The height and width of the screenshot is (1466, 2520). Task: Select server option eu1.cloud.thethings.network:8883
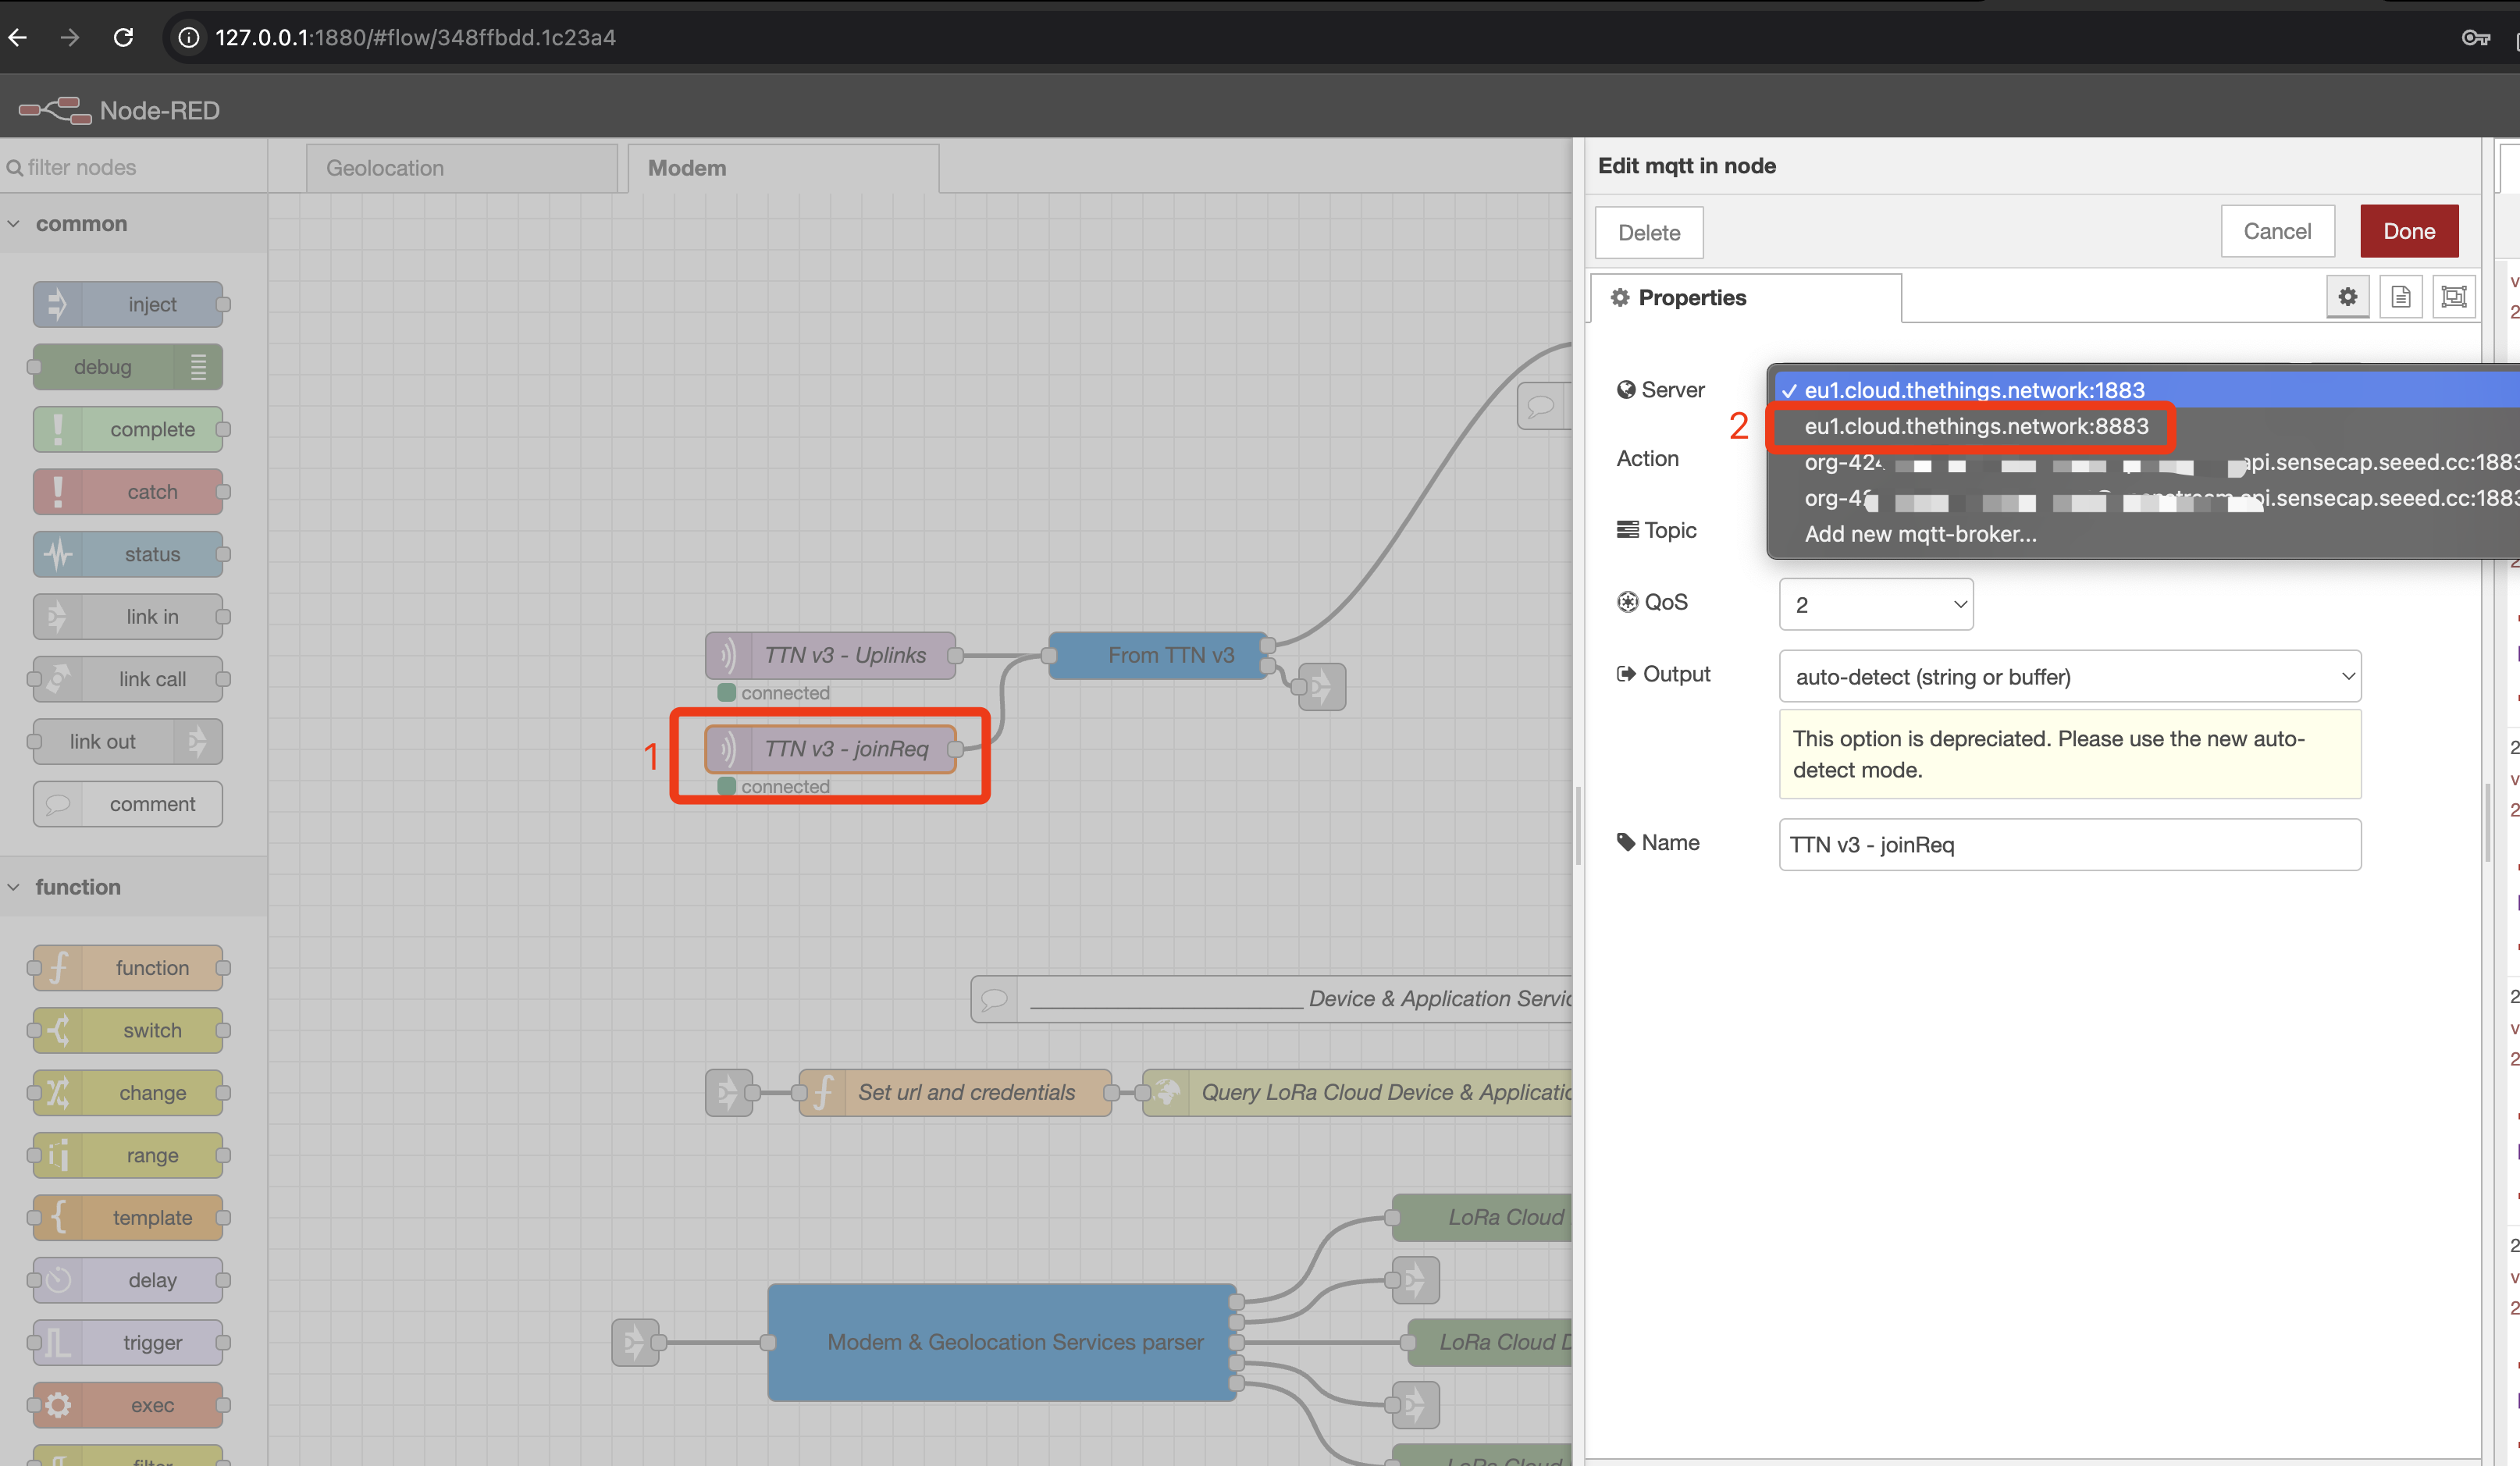[x=1975, y=426]
